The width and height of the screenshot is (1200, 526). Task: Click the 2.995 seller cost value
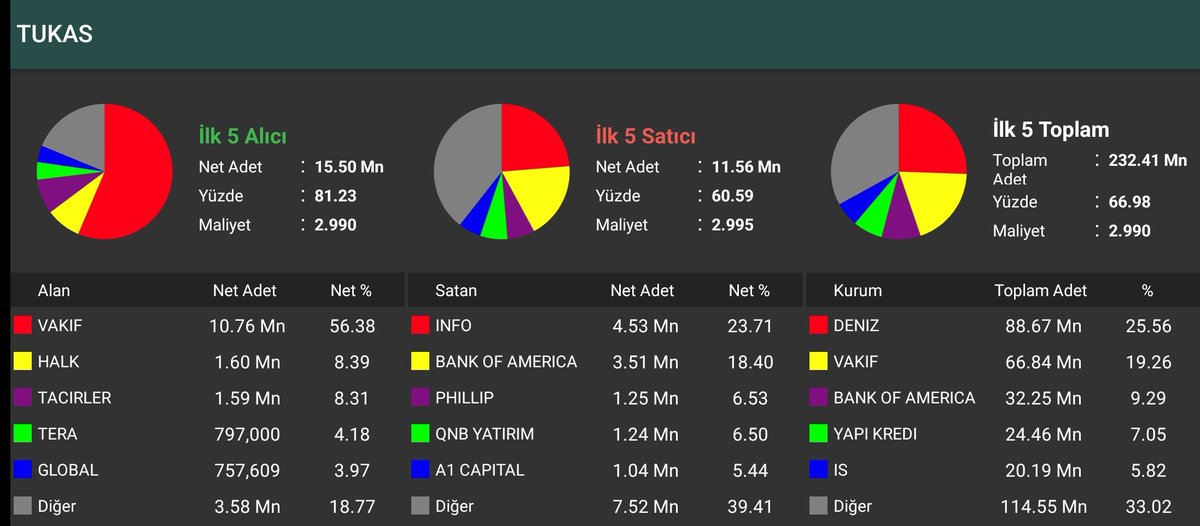pos(733,225)
